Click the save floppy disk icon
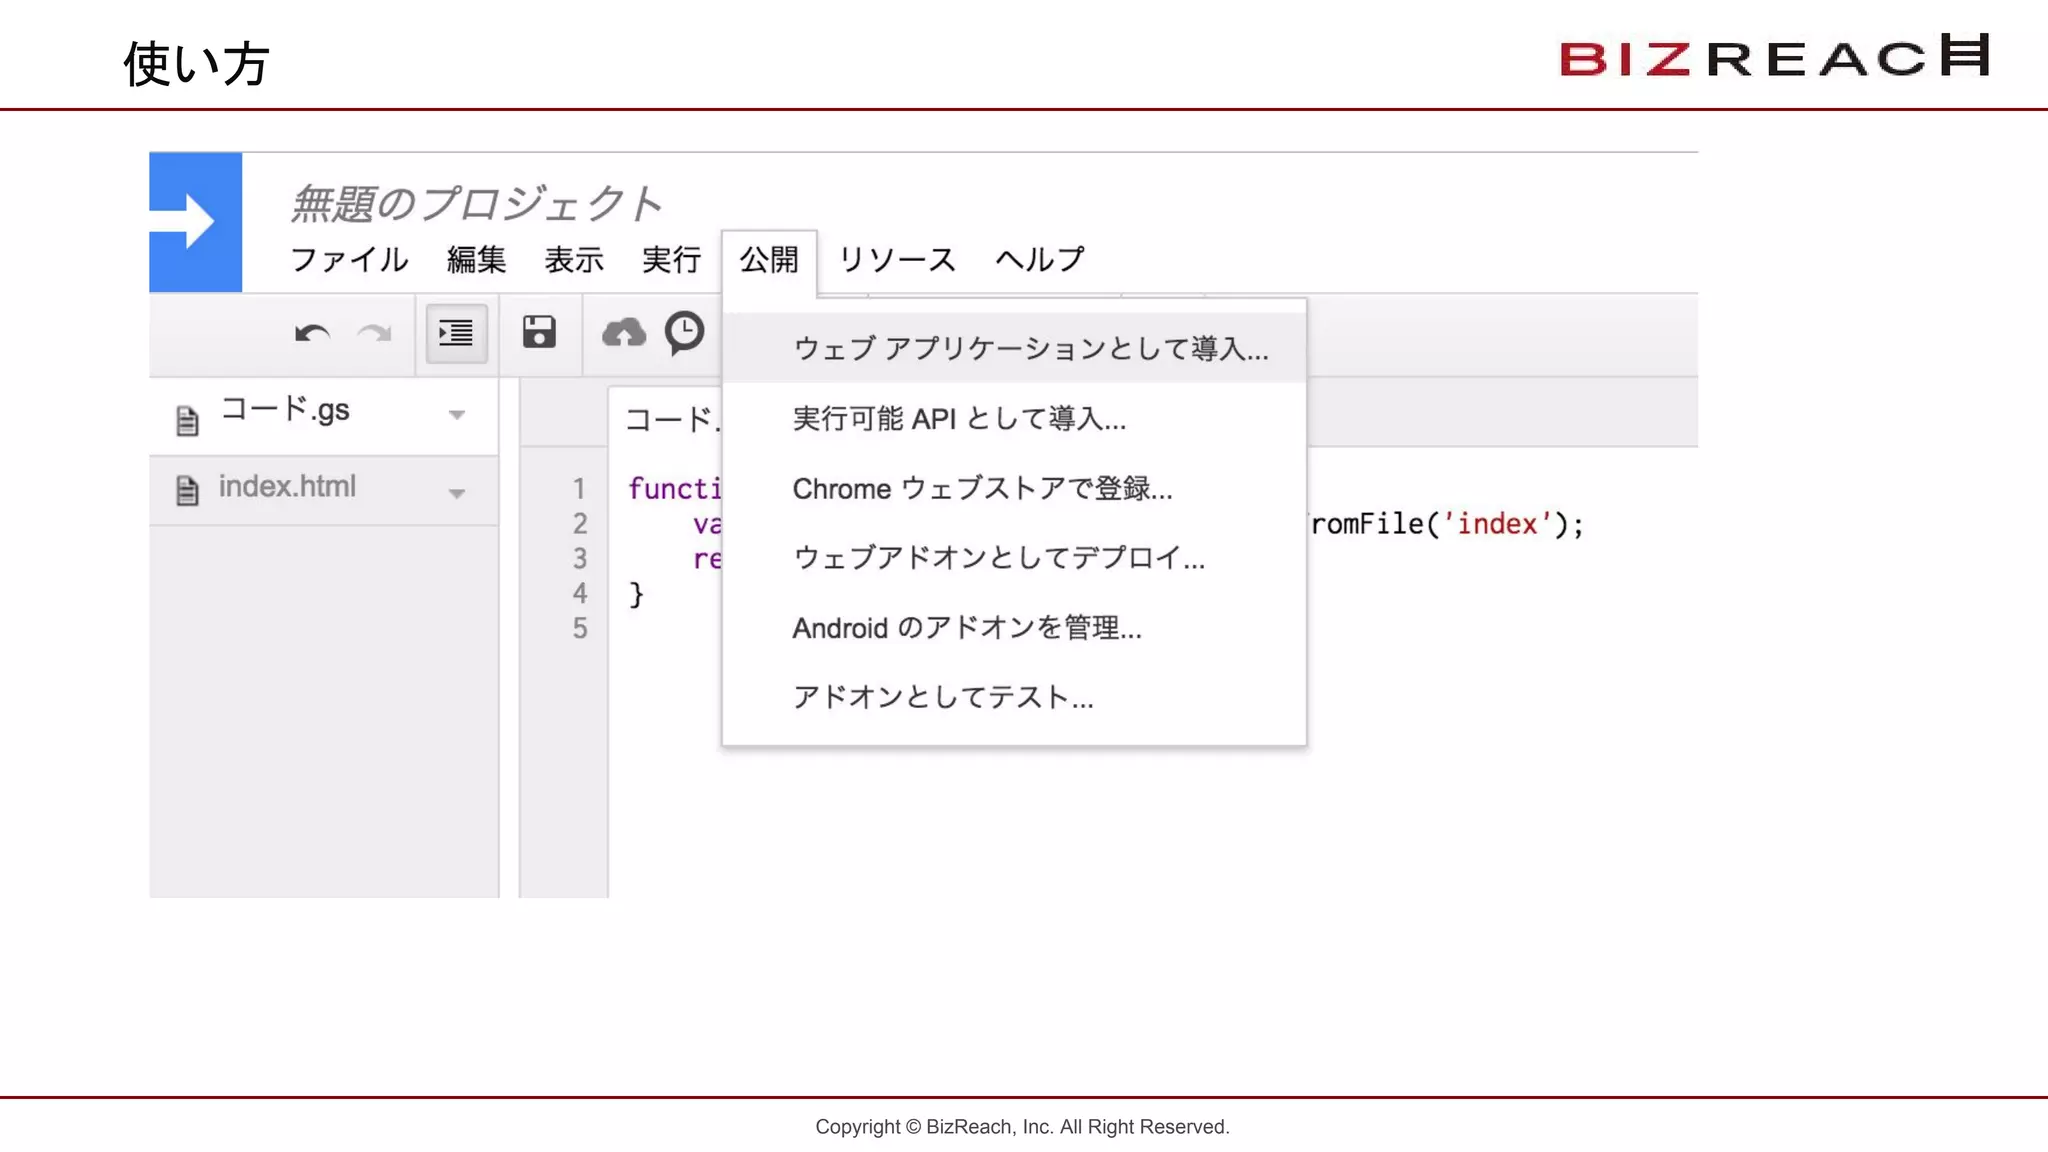2048x1152 pixels. 539,332
